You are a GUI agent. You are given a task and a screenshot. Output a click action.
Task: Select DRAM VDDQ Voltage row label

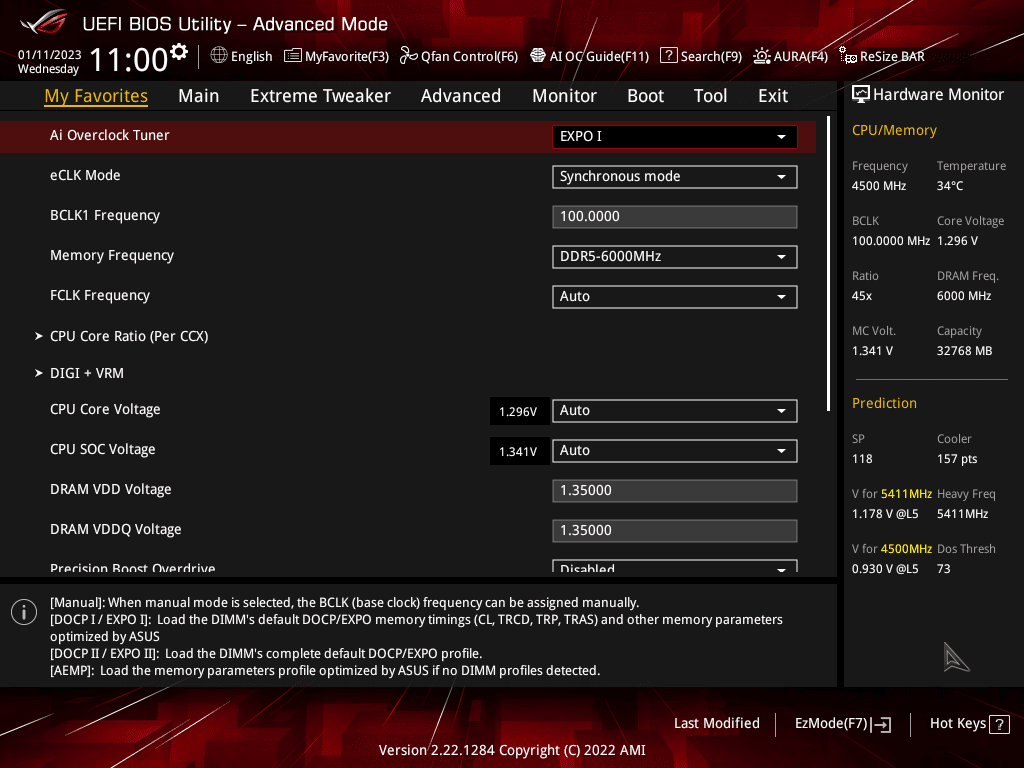[x=116, y=529]
